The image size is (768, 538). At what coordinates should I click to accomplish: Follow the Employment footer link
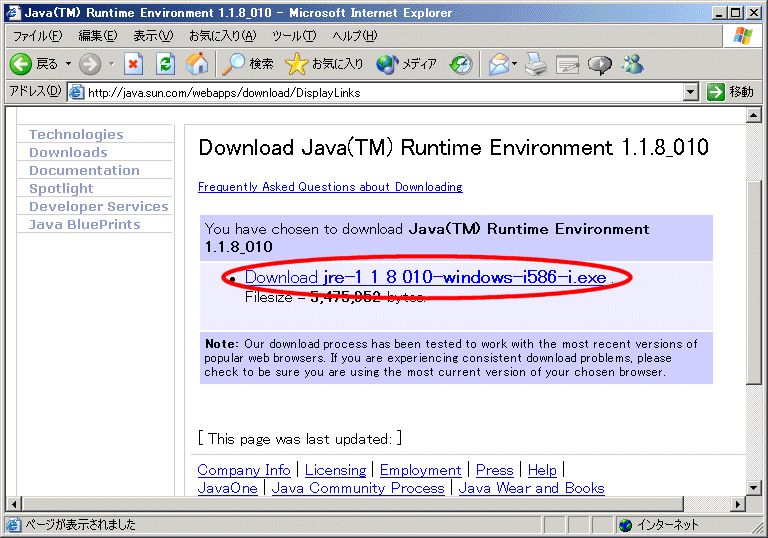[420, 470]
